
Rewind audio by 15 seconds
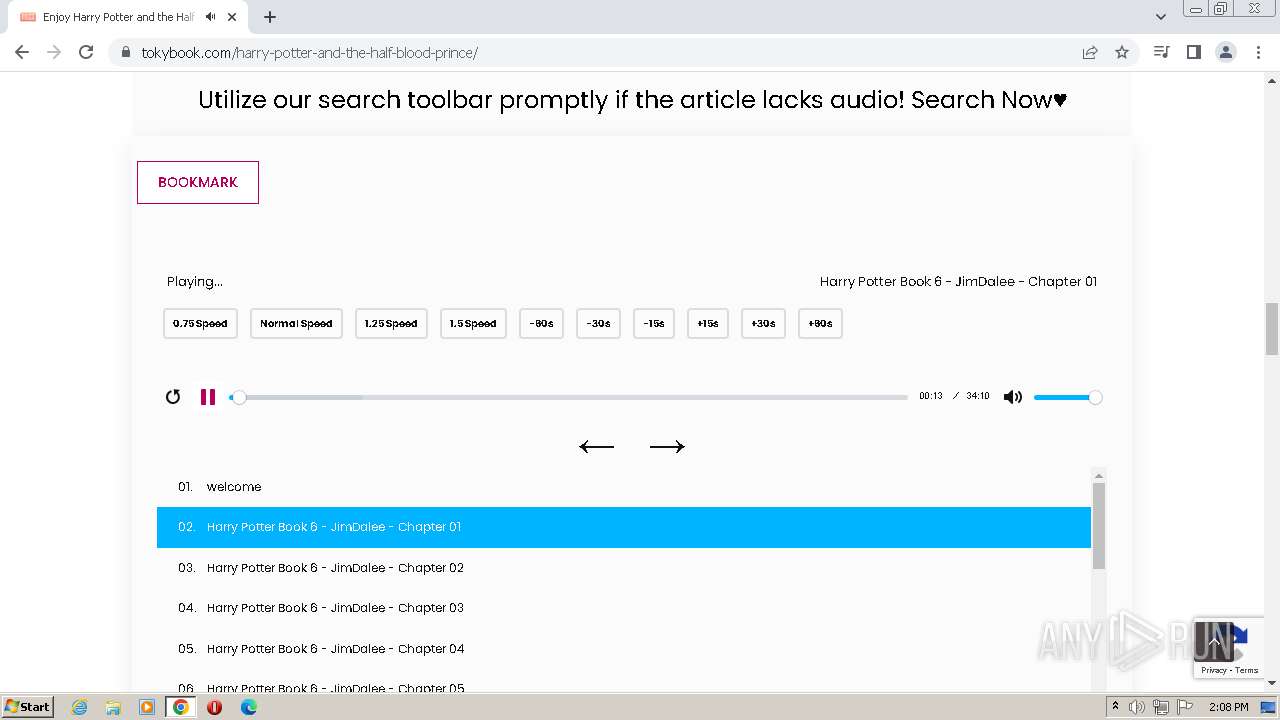[654, 324]
